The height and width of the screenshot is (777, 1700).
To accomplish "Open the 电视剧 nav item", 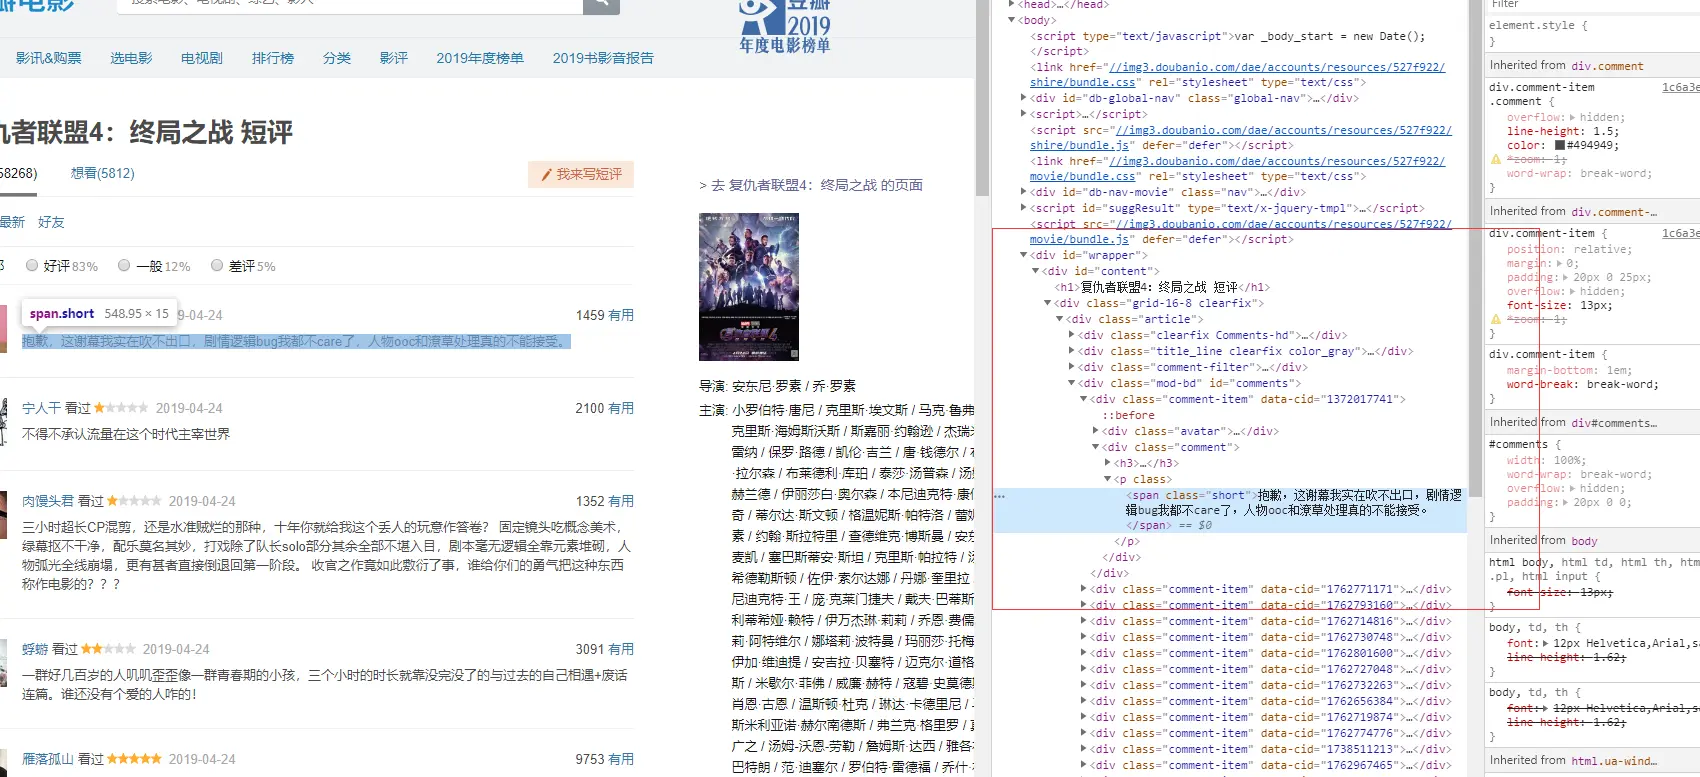I will [202, 58].
